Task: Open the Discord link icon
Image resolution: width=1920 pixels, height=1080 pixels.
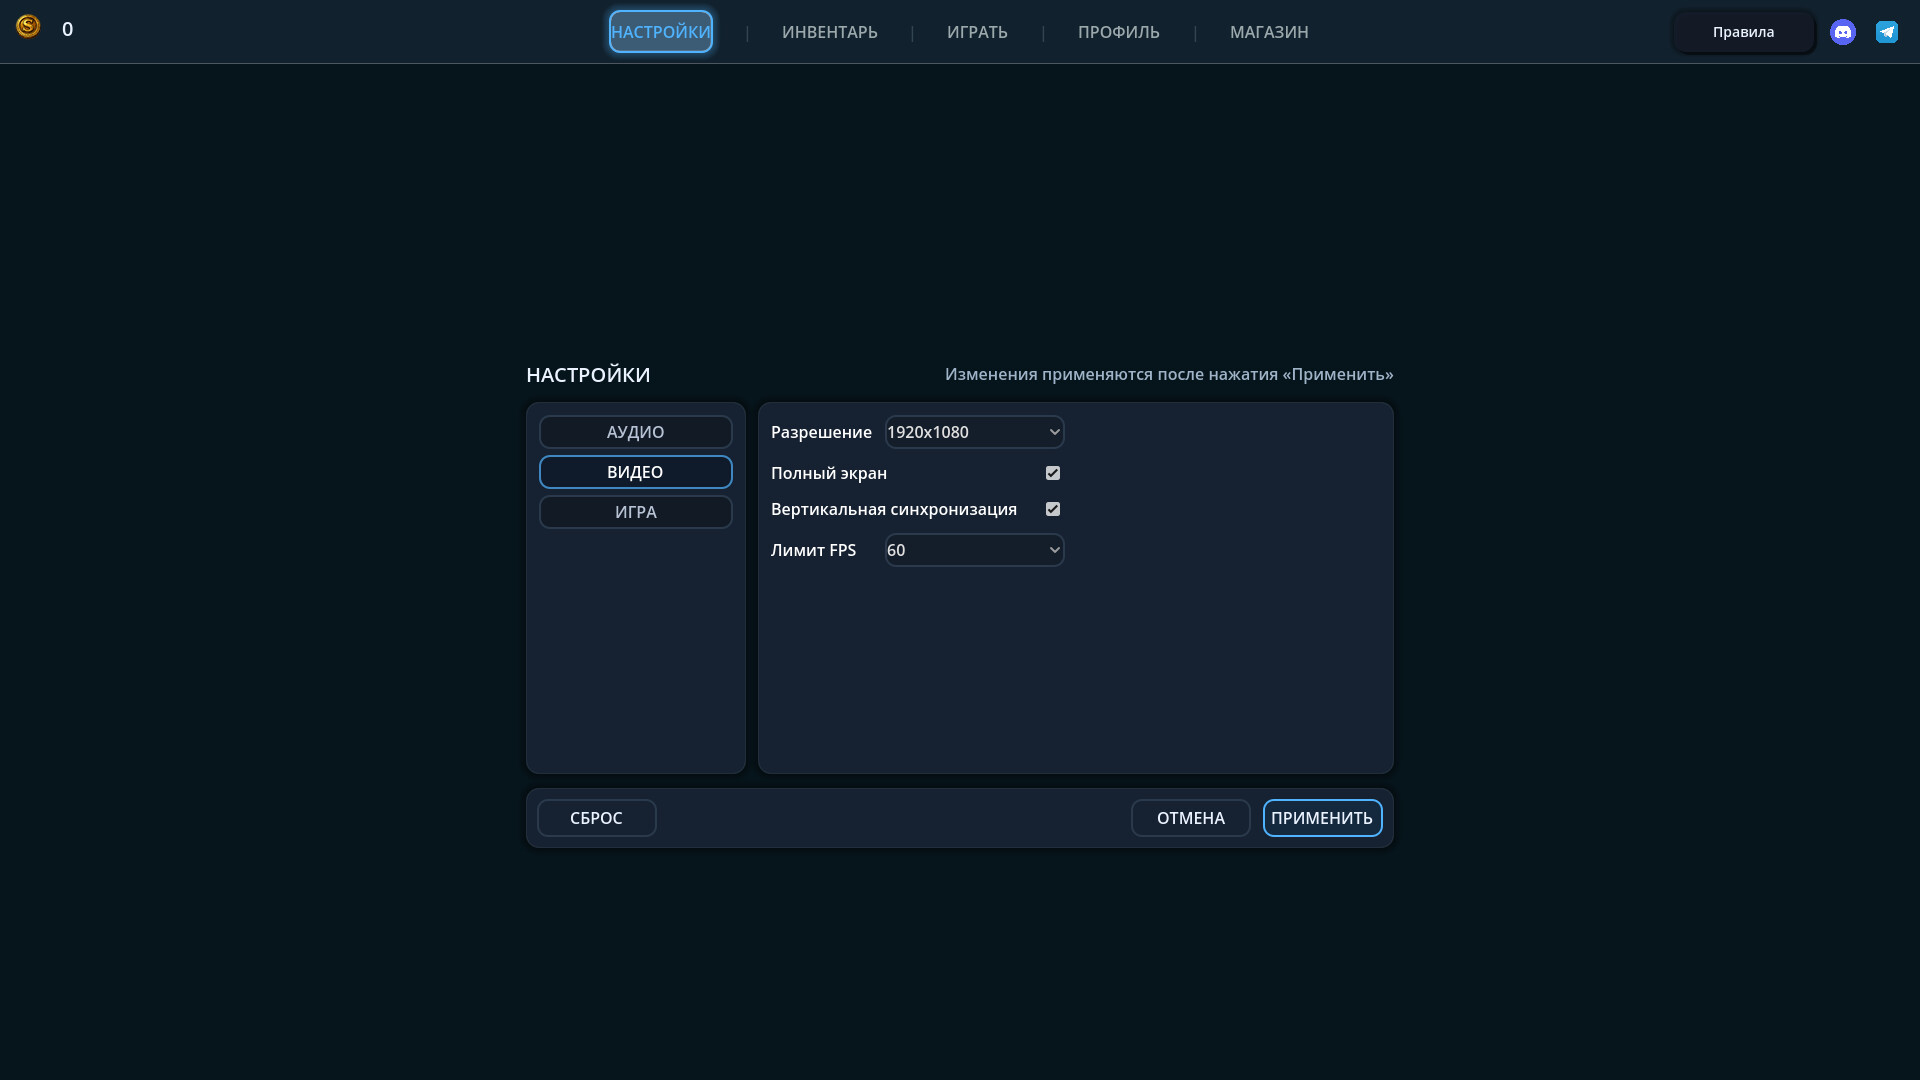Action: pyautogui.click(x=1843, y=32)
